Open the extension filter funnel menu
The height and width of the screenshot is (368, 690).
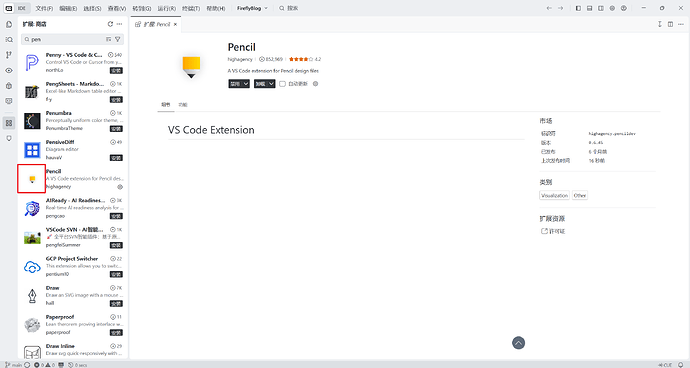point(117,39)
